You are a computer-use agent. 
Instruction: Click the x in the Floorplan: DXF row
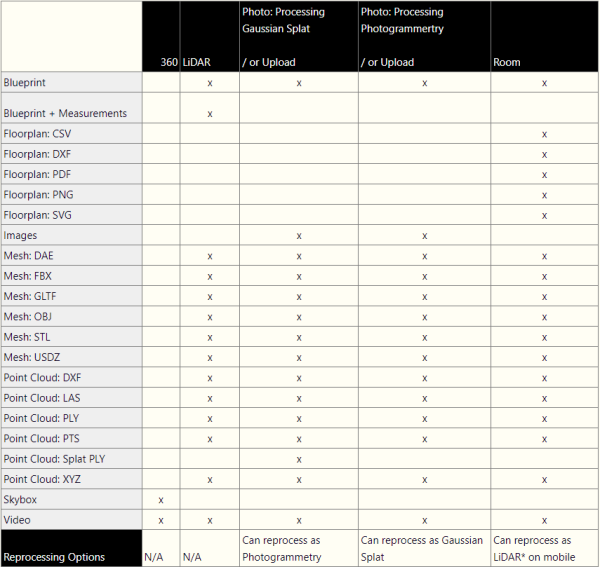(x=544, y=154)
